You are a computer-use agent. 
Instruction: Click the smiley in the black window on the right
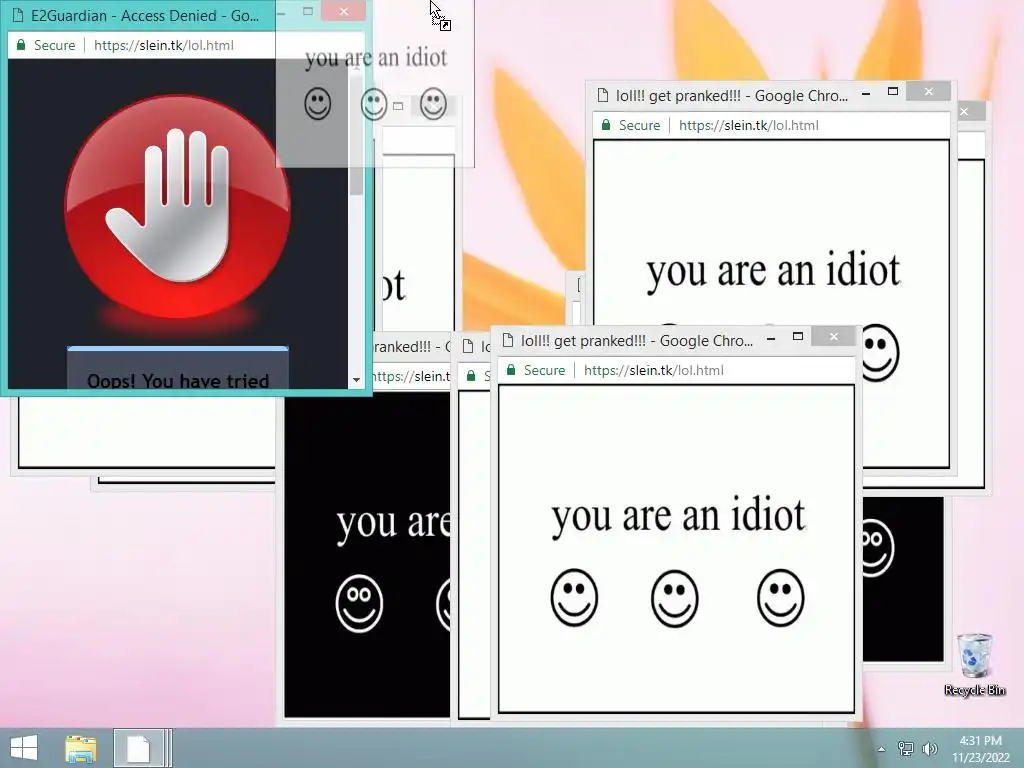[878, 547]
